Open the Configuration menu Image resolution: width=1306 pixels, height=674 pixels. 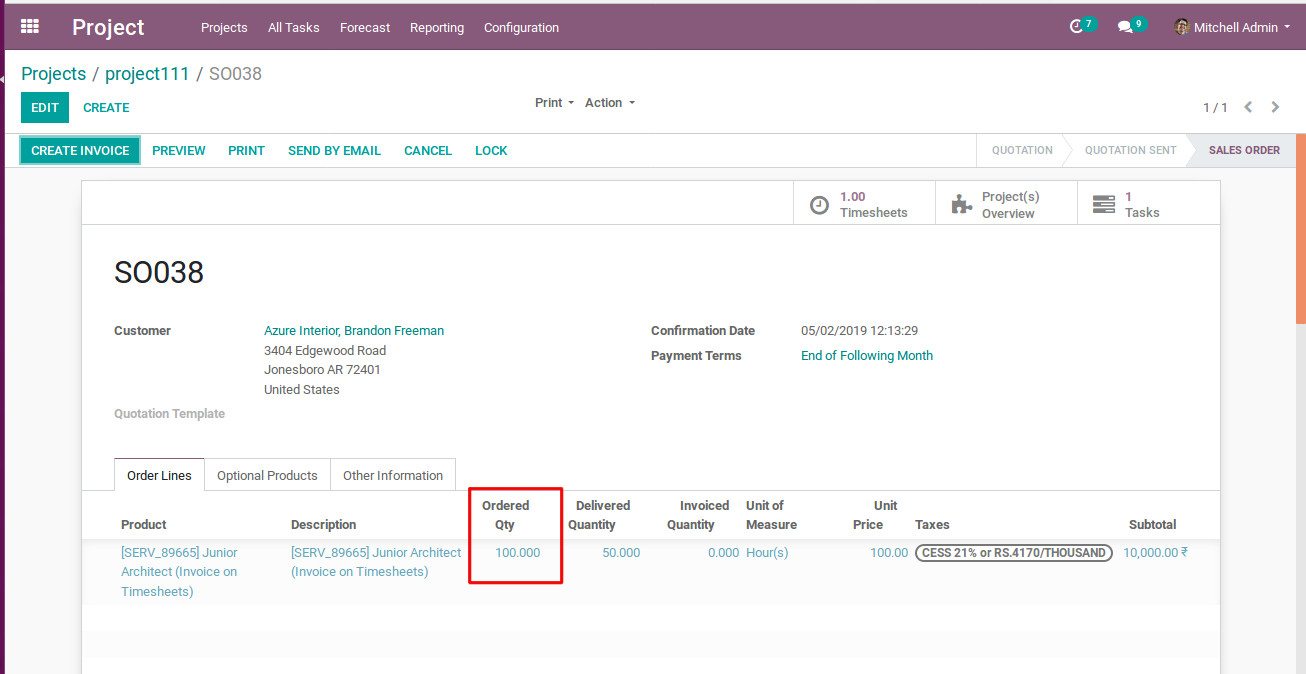(x=521, y=27)
